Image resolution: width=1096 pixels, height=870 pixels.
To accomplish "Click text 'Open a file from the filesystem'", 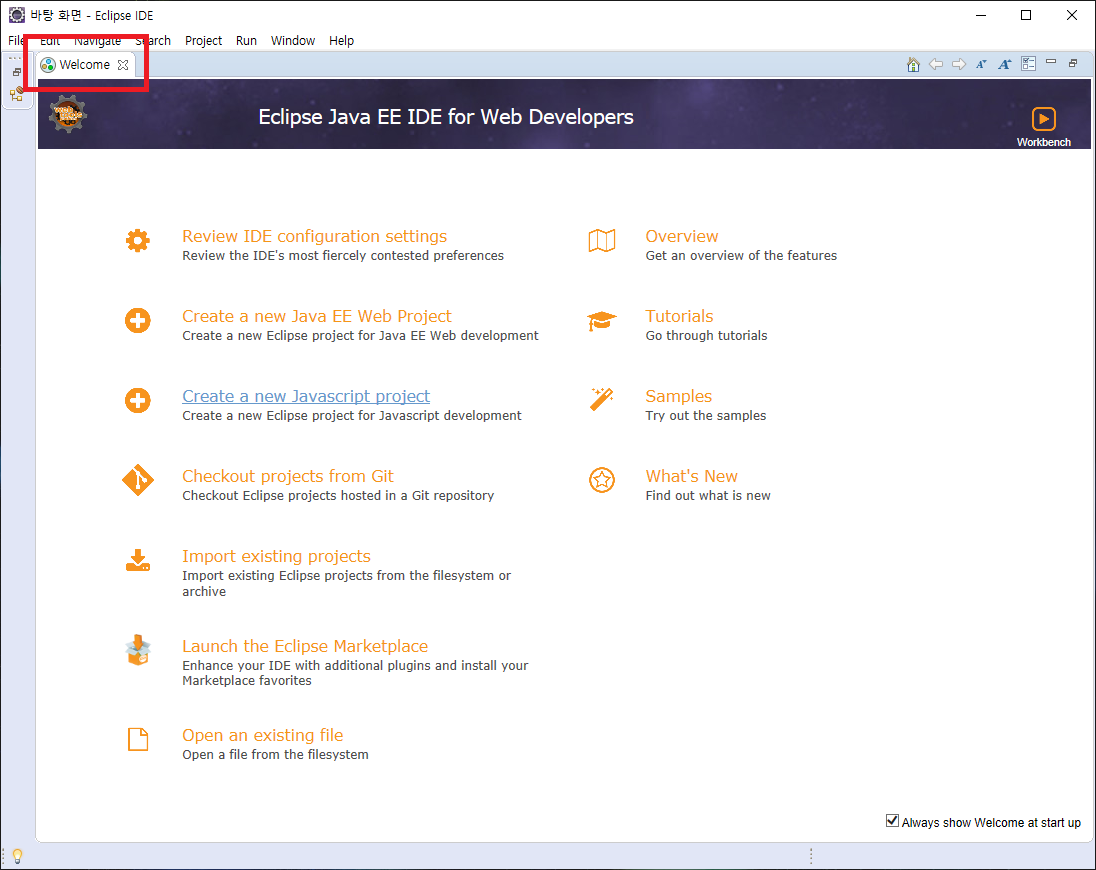I will pyautogui.click(x=275, y=755).
